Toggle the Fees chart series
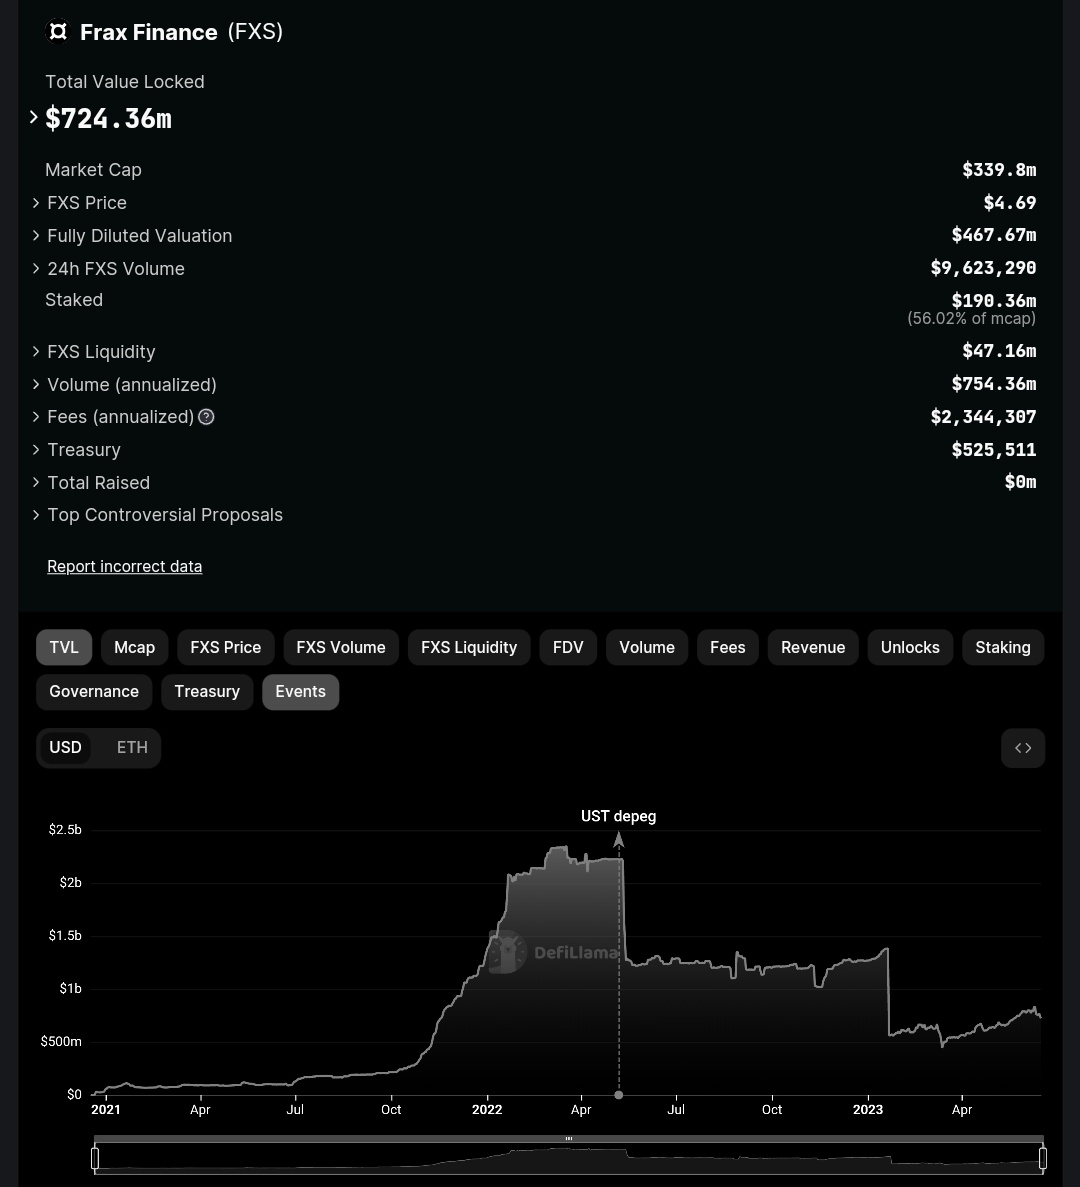1080x1187 pixels. click(x=727, y=647)
